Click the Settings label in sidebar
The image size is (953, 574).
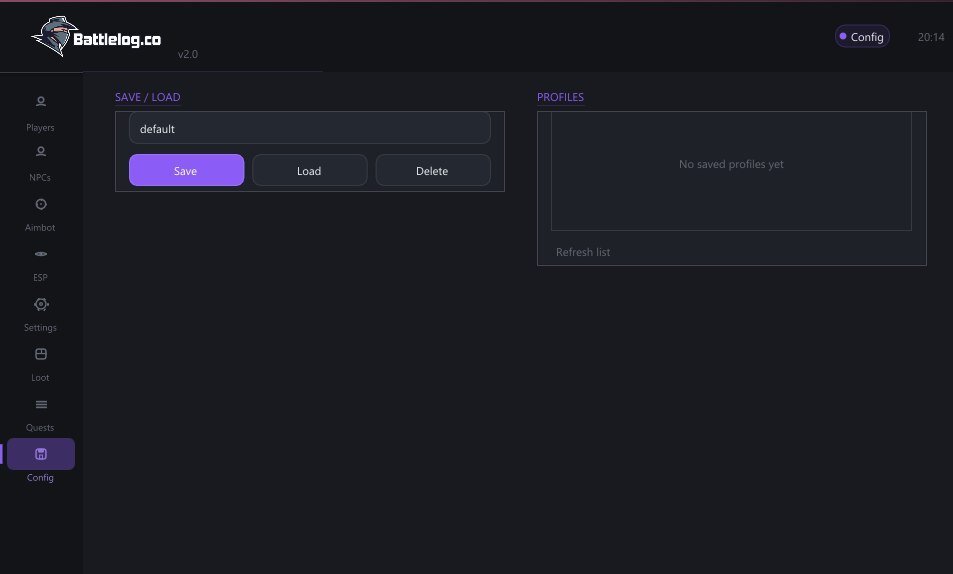coord(40,328)
